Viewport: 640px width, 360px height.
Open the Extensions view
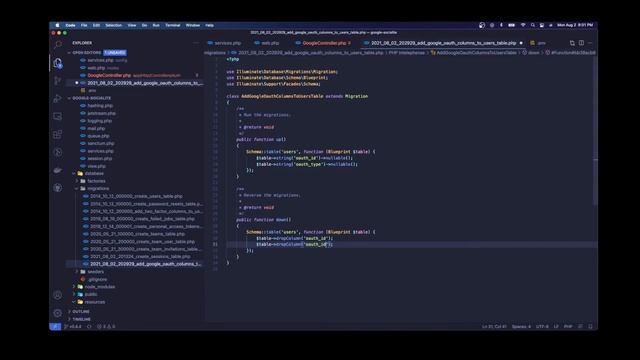pos(58,134)
